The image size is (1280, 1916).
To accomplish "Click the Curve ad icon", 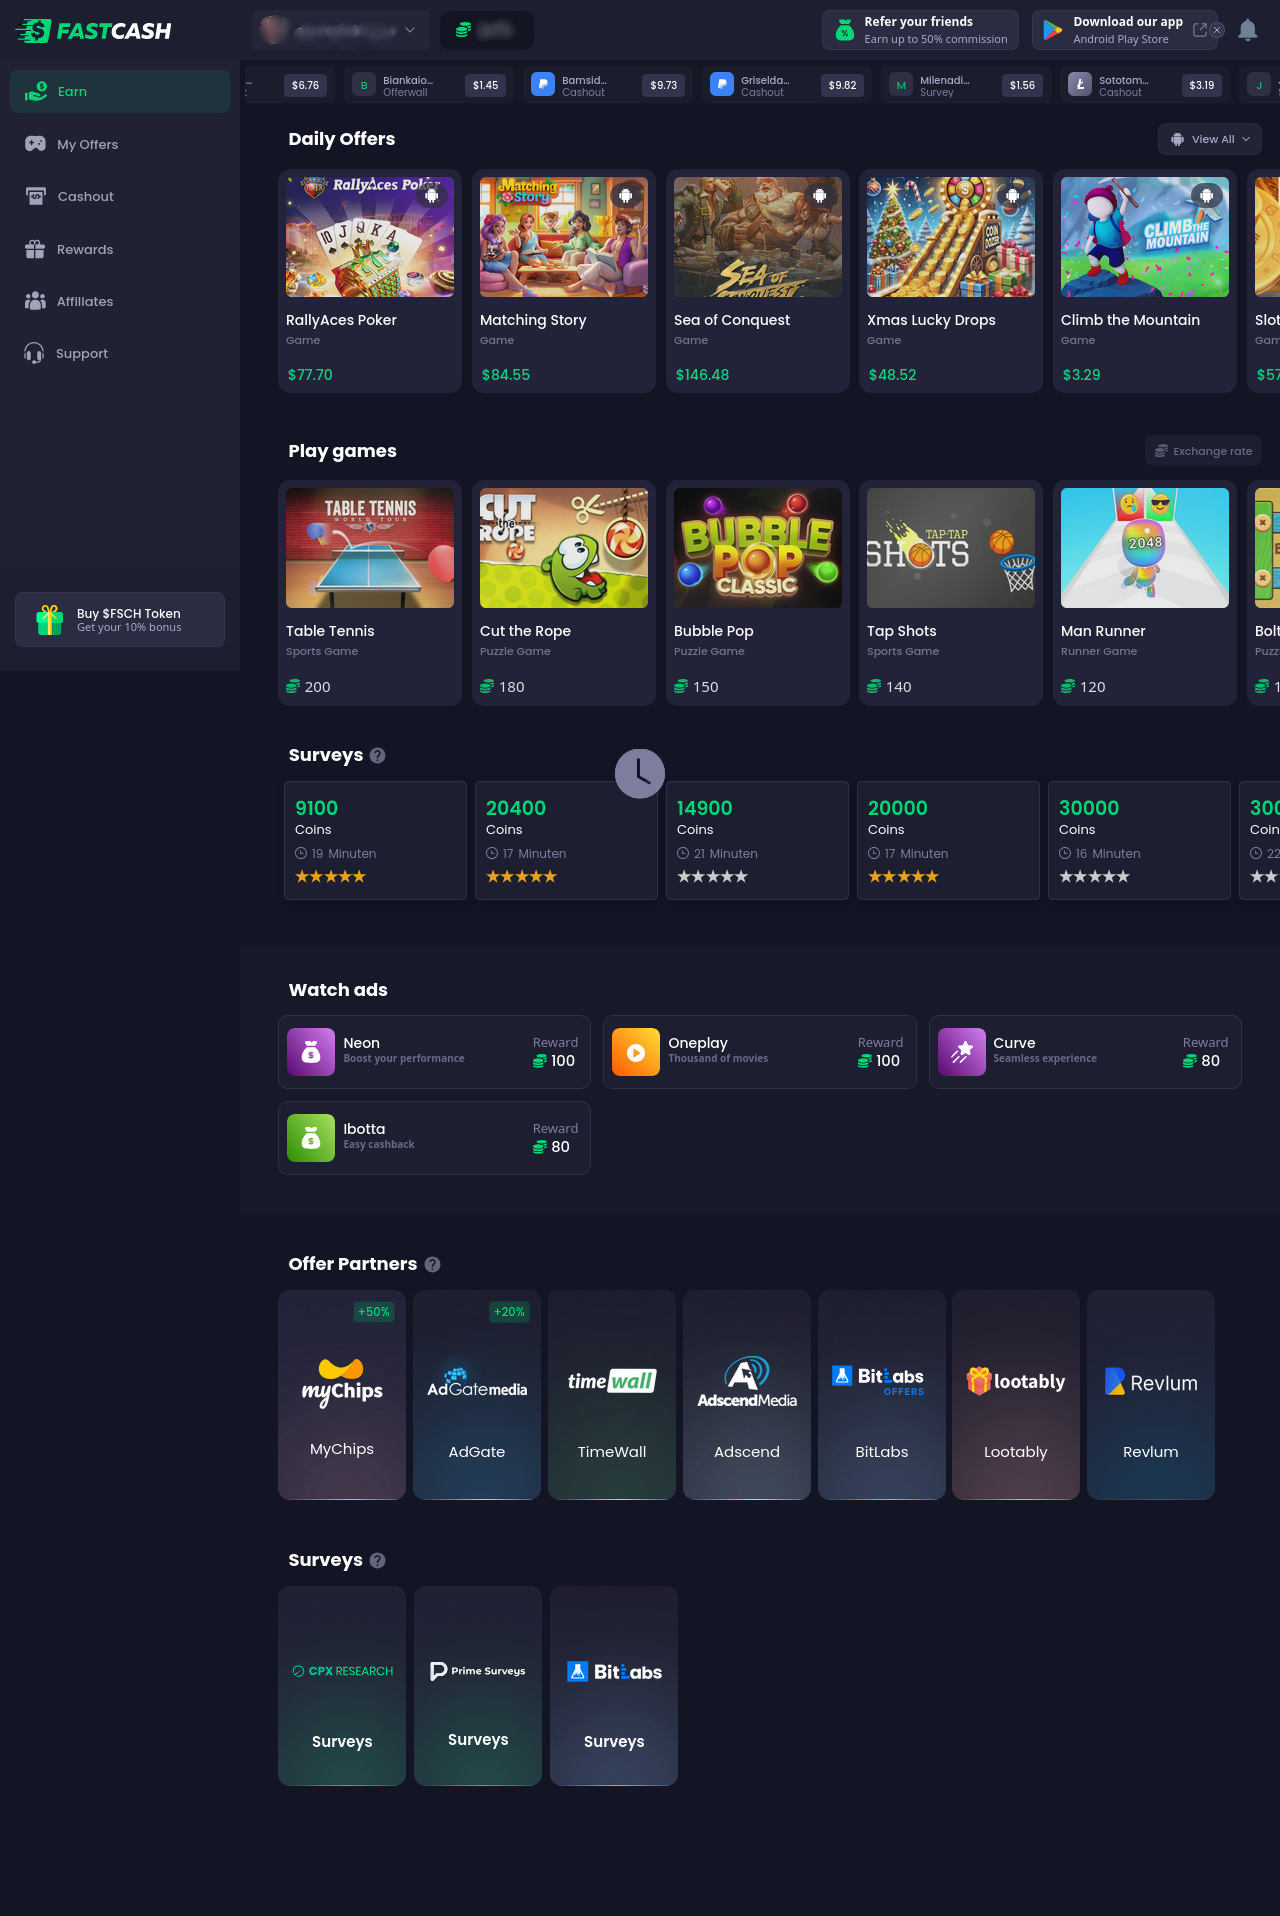I will pos(962,1052).
